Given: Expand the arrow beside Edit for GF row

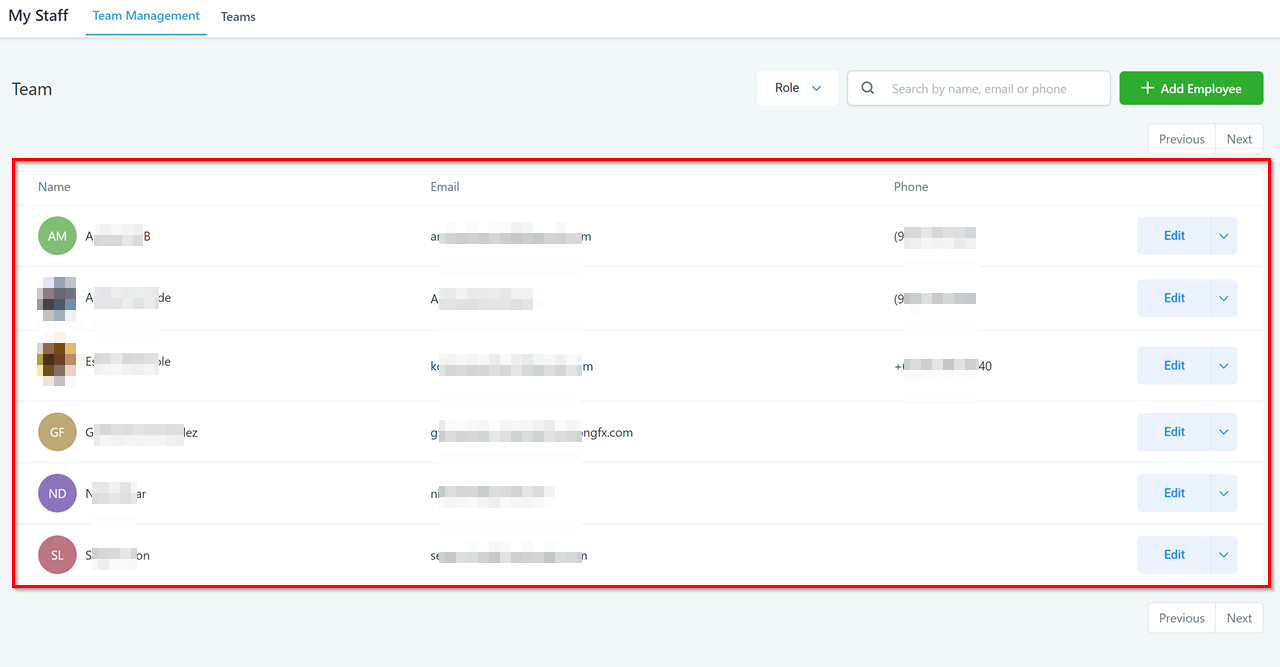Looking at the screenshot, I should pyautogui.click(x=1224, y=432).
